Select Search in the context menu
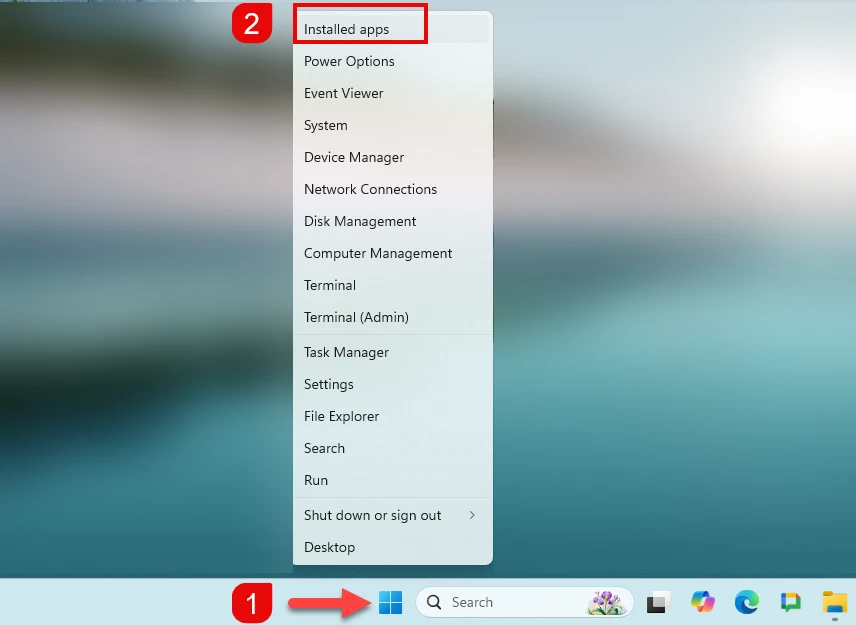The image size is (856, 625). click(x=393, y=448)
